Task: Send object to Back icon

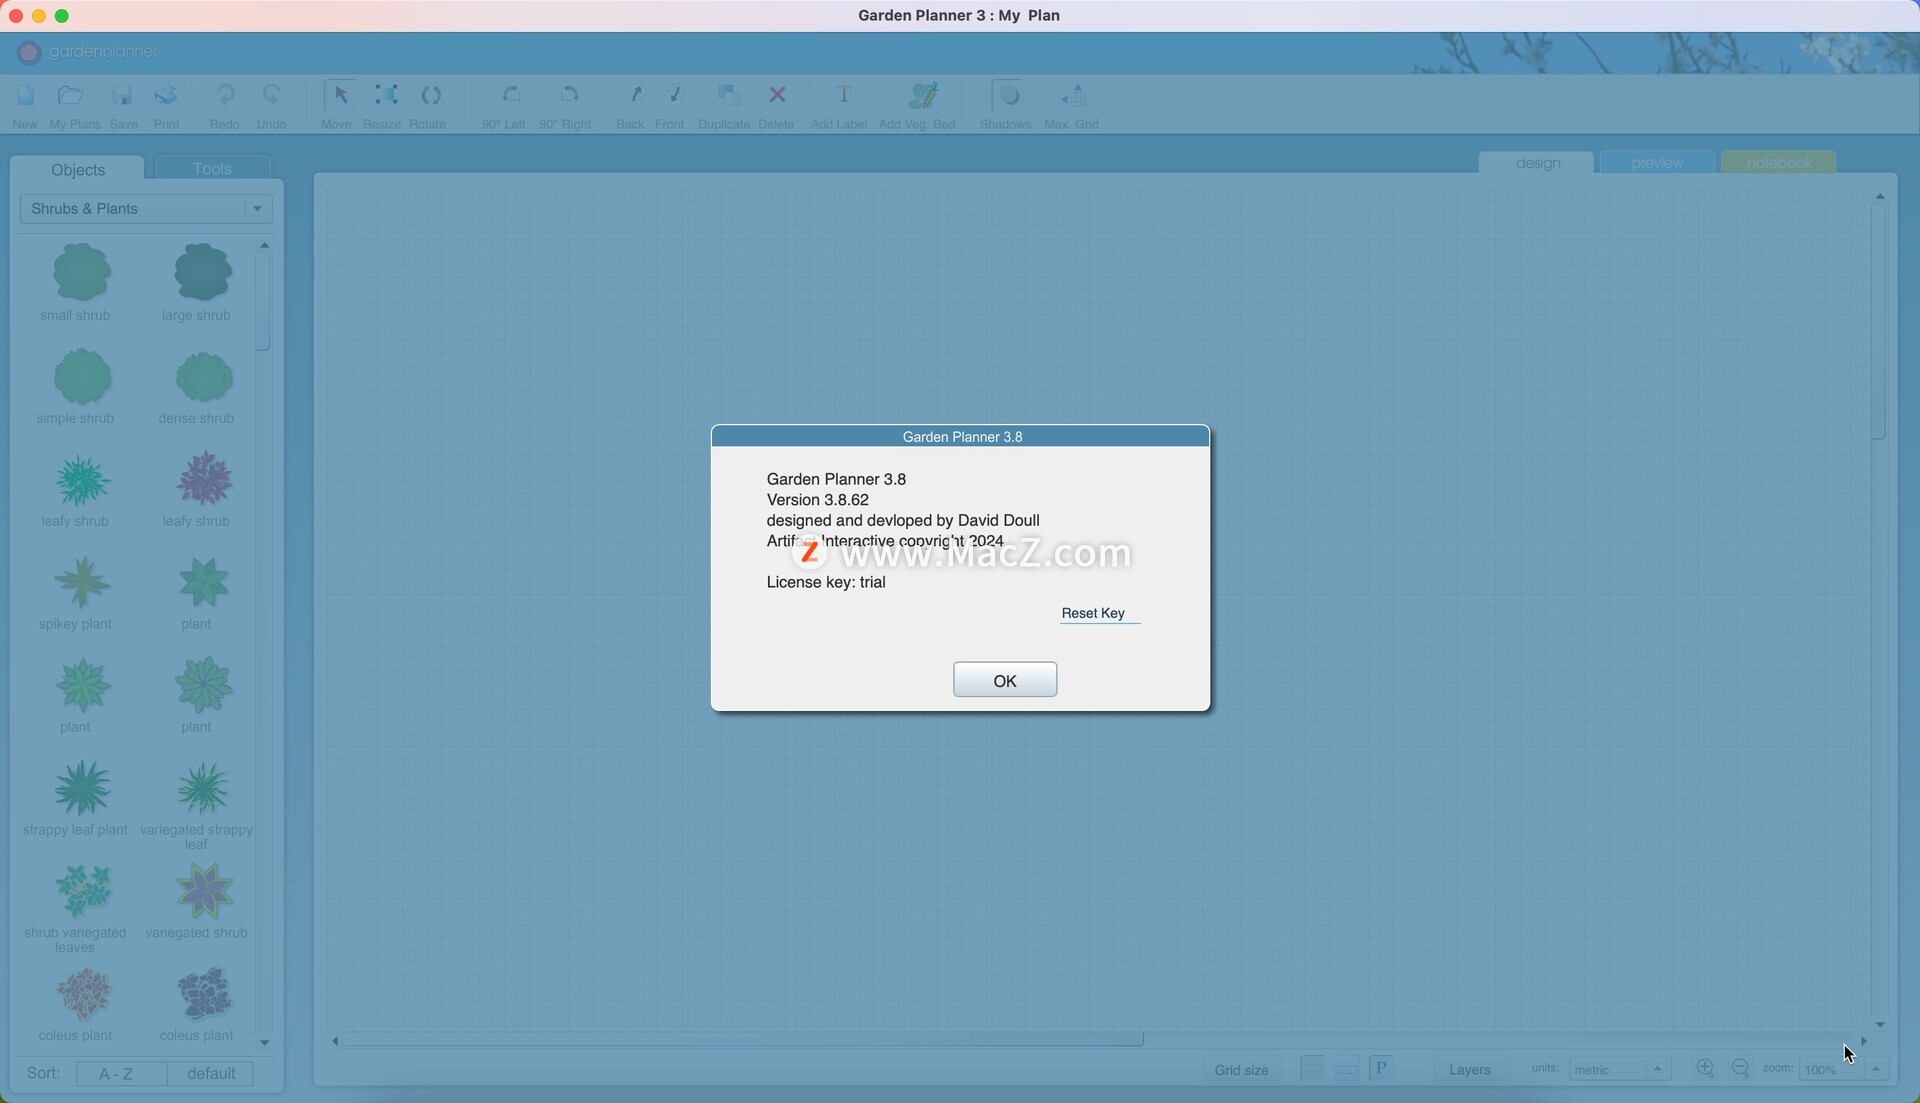Action: pyautogui.click(x=634, y=96)
